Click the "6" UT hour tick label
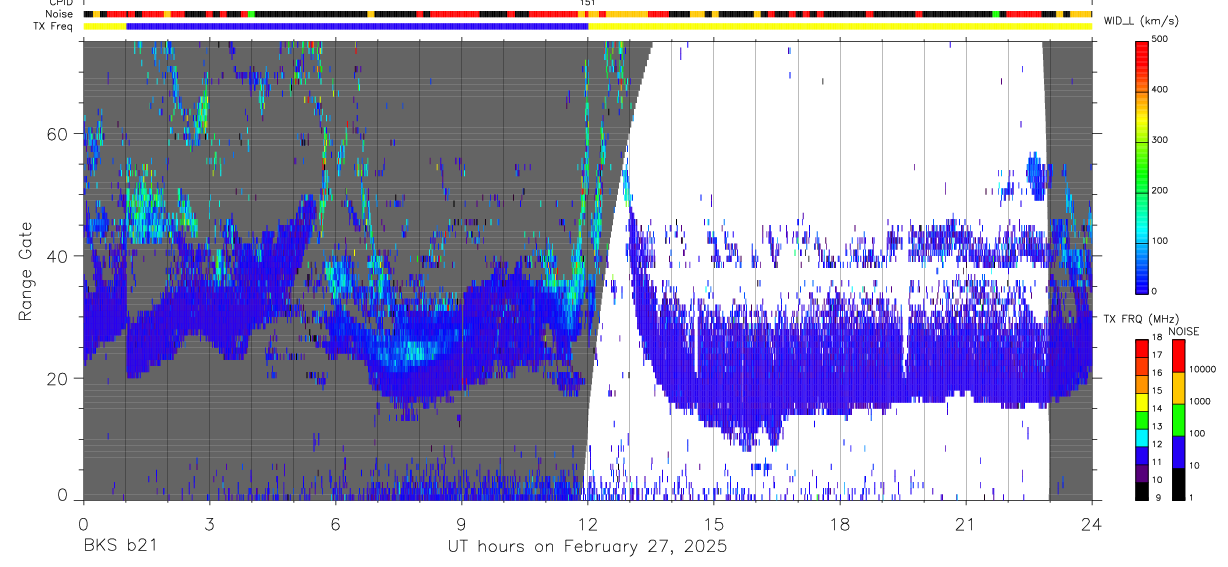 pos(335,524)
